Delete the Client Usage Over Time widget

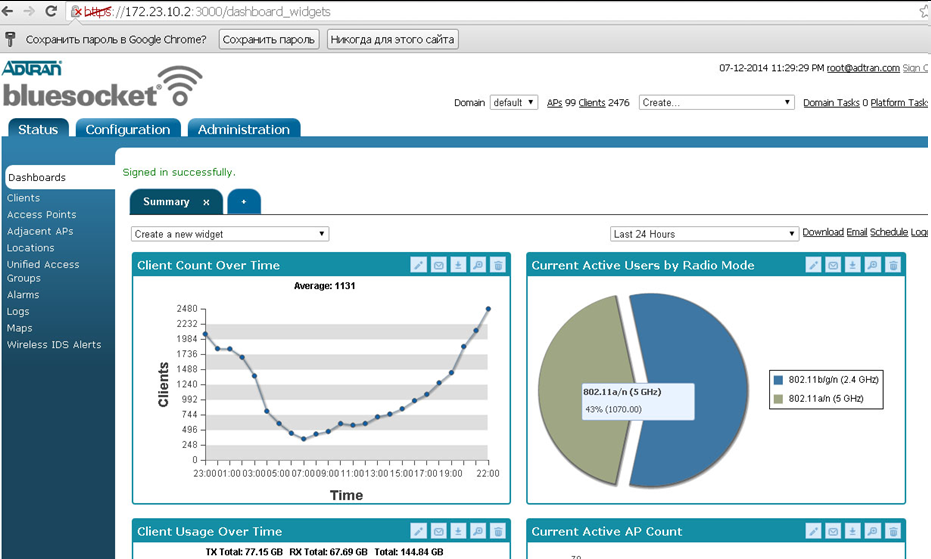coord(498,531)
